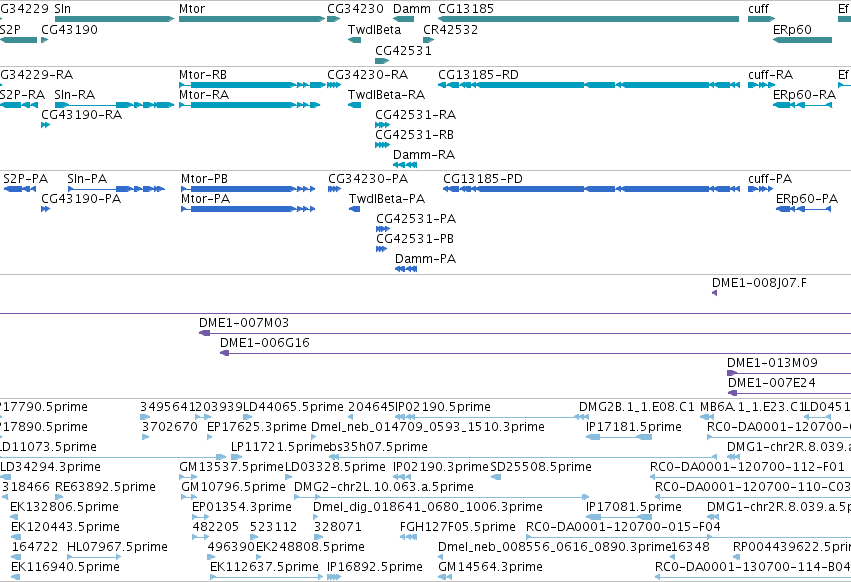Click the Damm-RA transcript glyph

pos(405,165)
